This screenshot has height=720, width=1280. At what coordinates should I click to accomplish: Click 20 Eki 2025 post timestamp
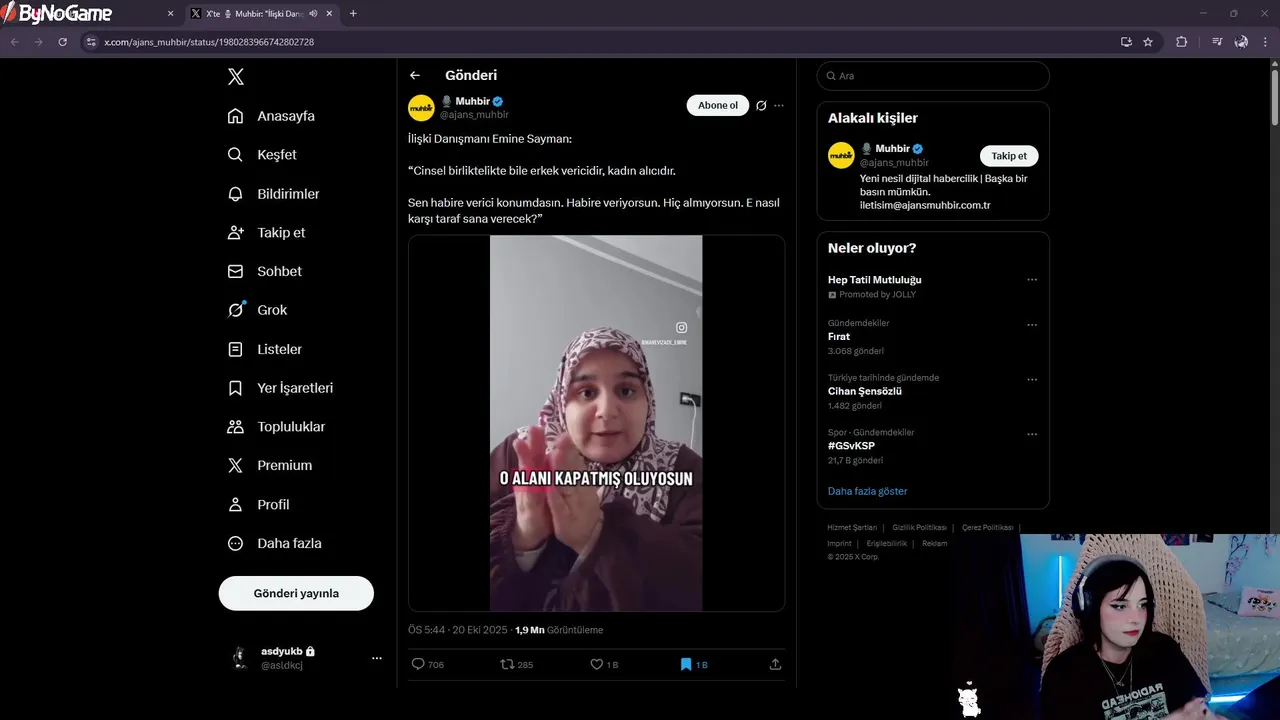pos(480,630)
